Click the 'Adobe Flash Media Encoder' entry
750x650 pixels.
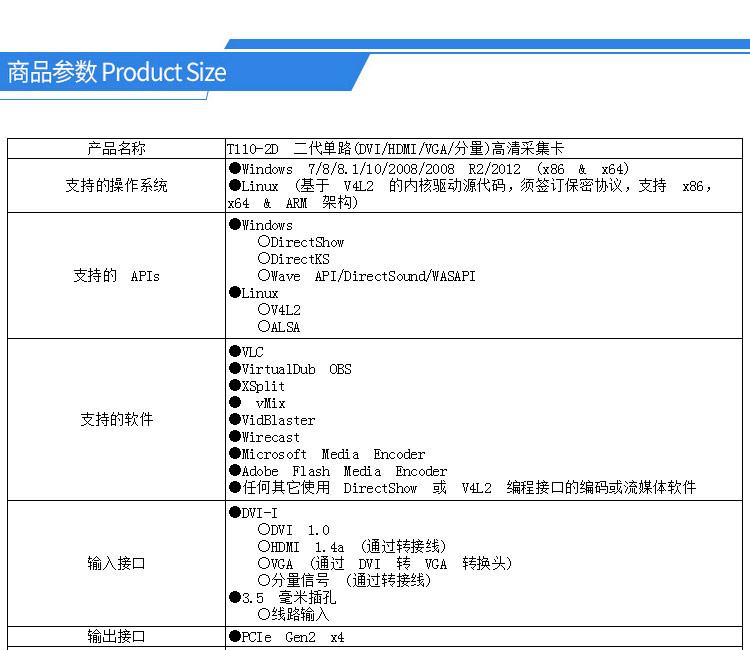coord(338,471)
